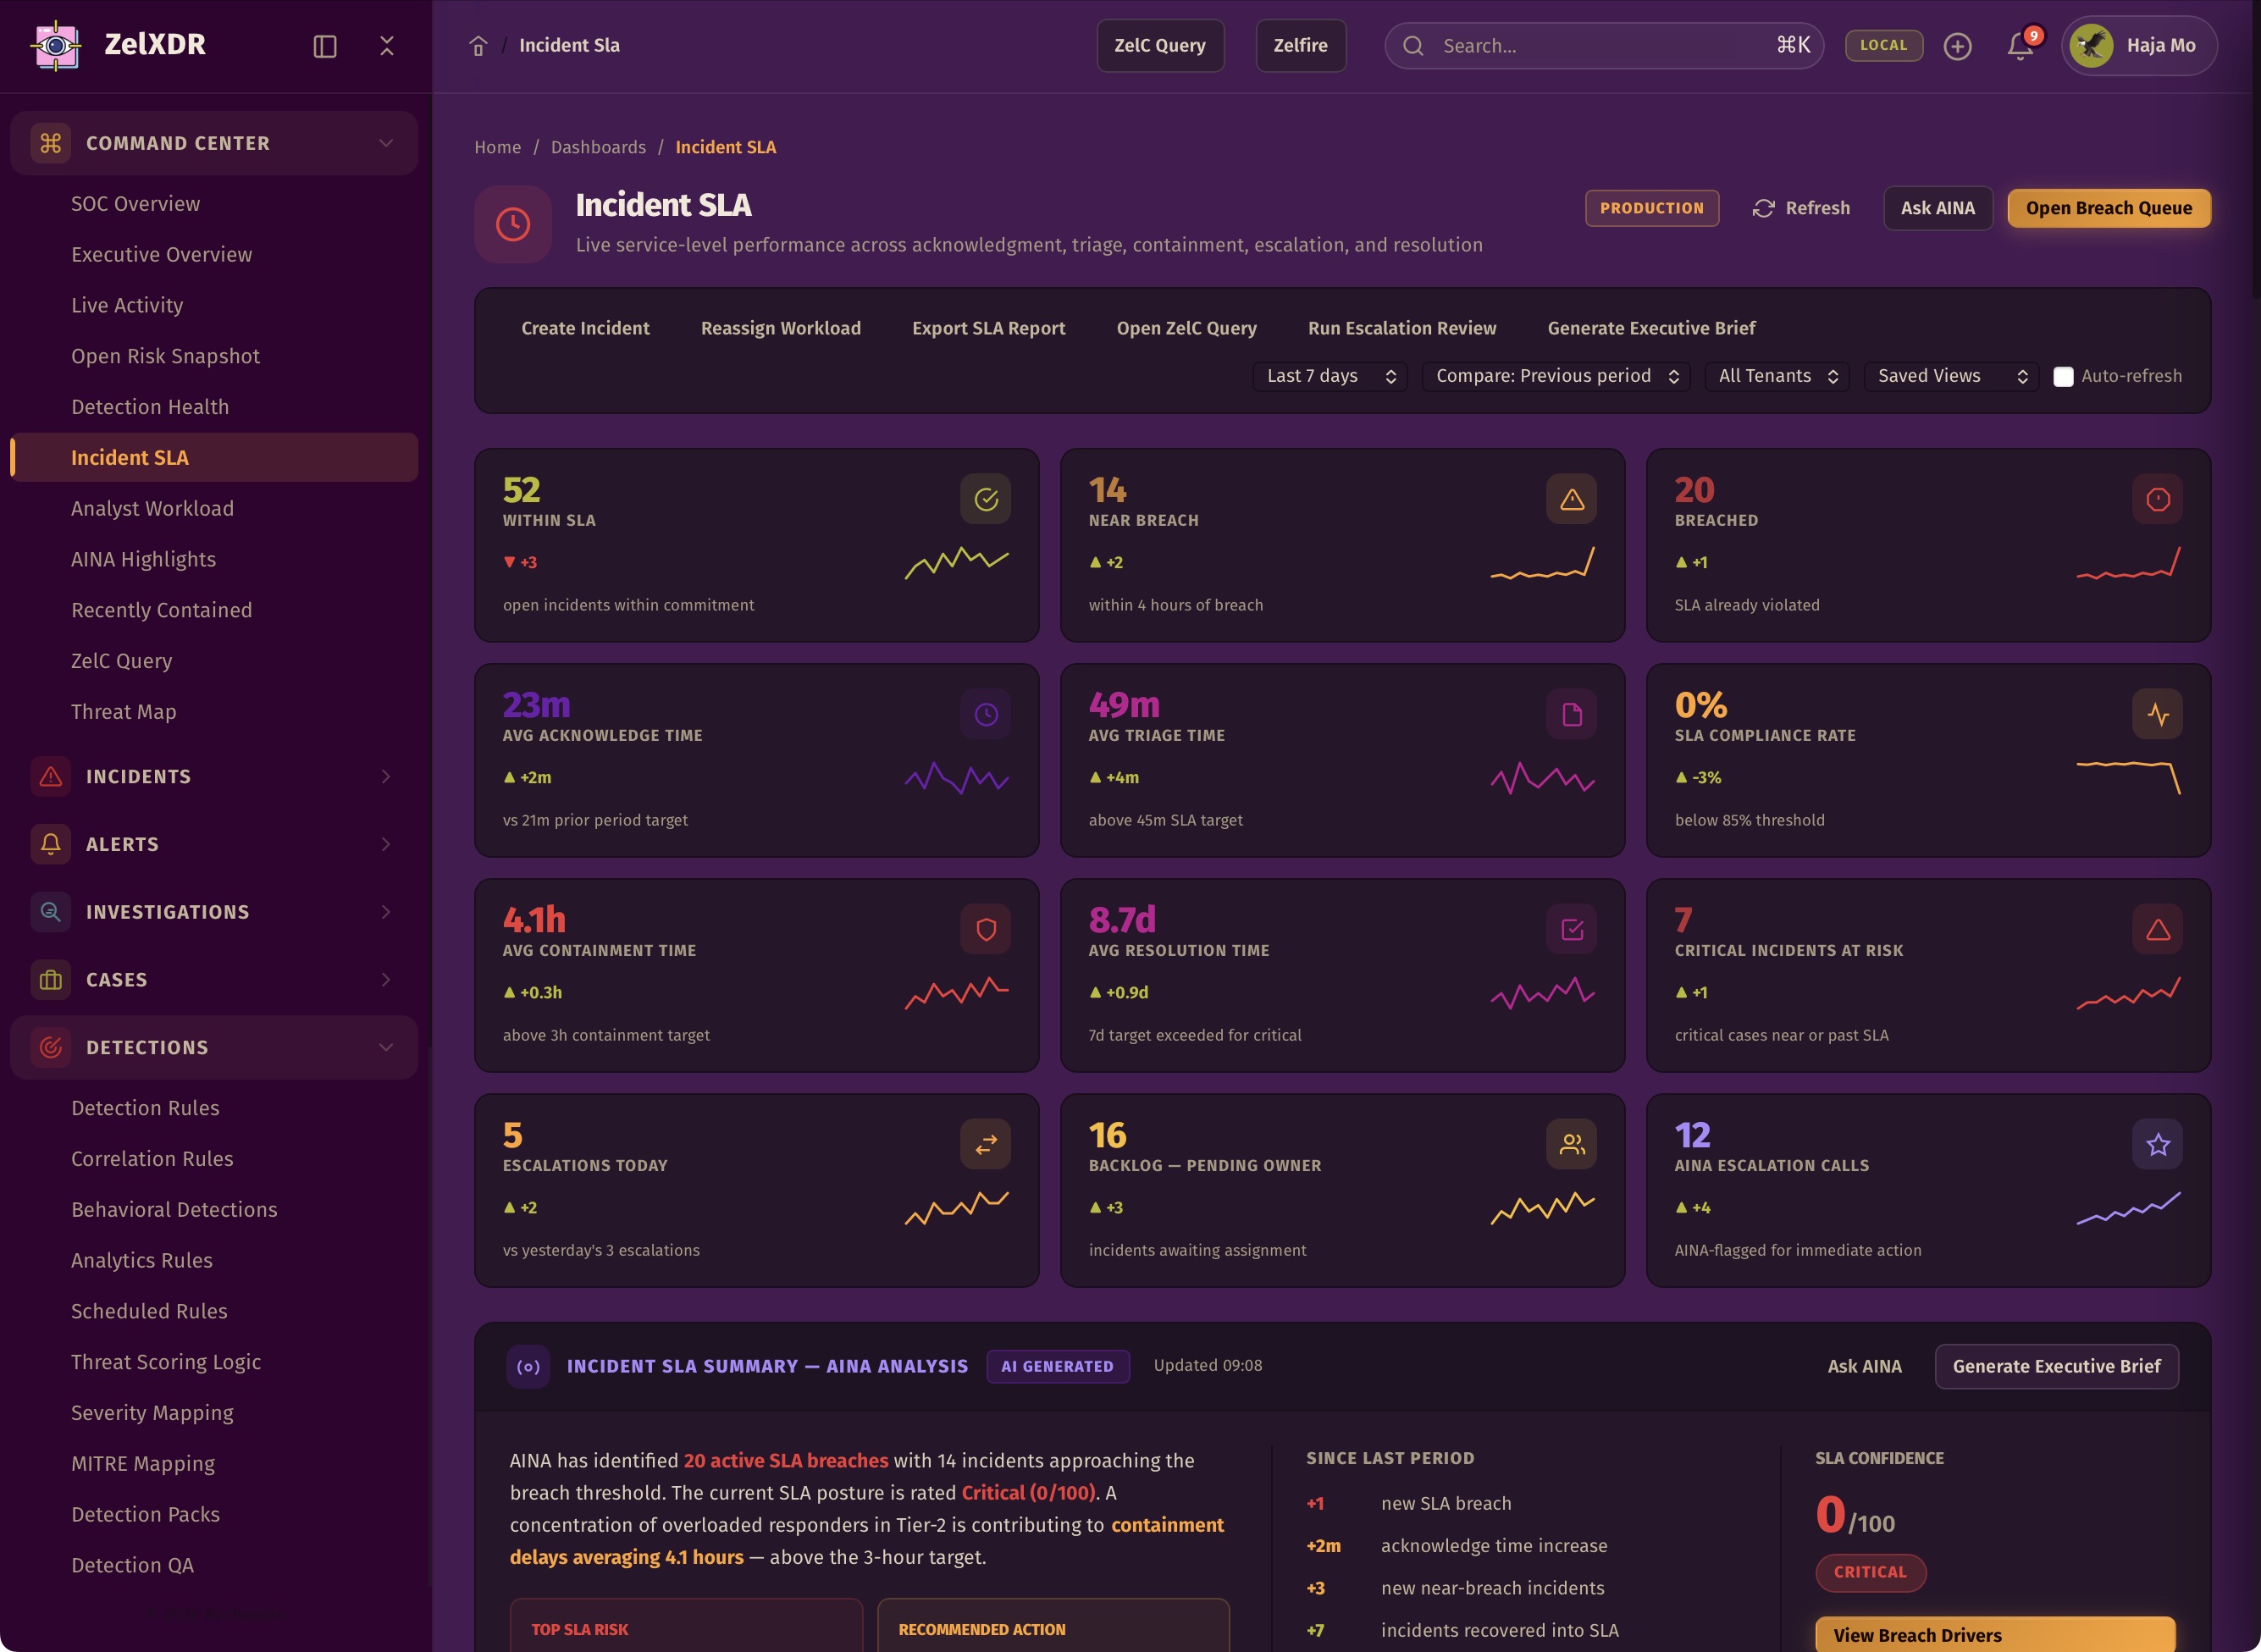Click the Backlog Pending Owner users icon
The image size is (2261, 1652).
[1571, 1144]
